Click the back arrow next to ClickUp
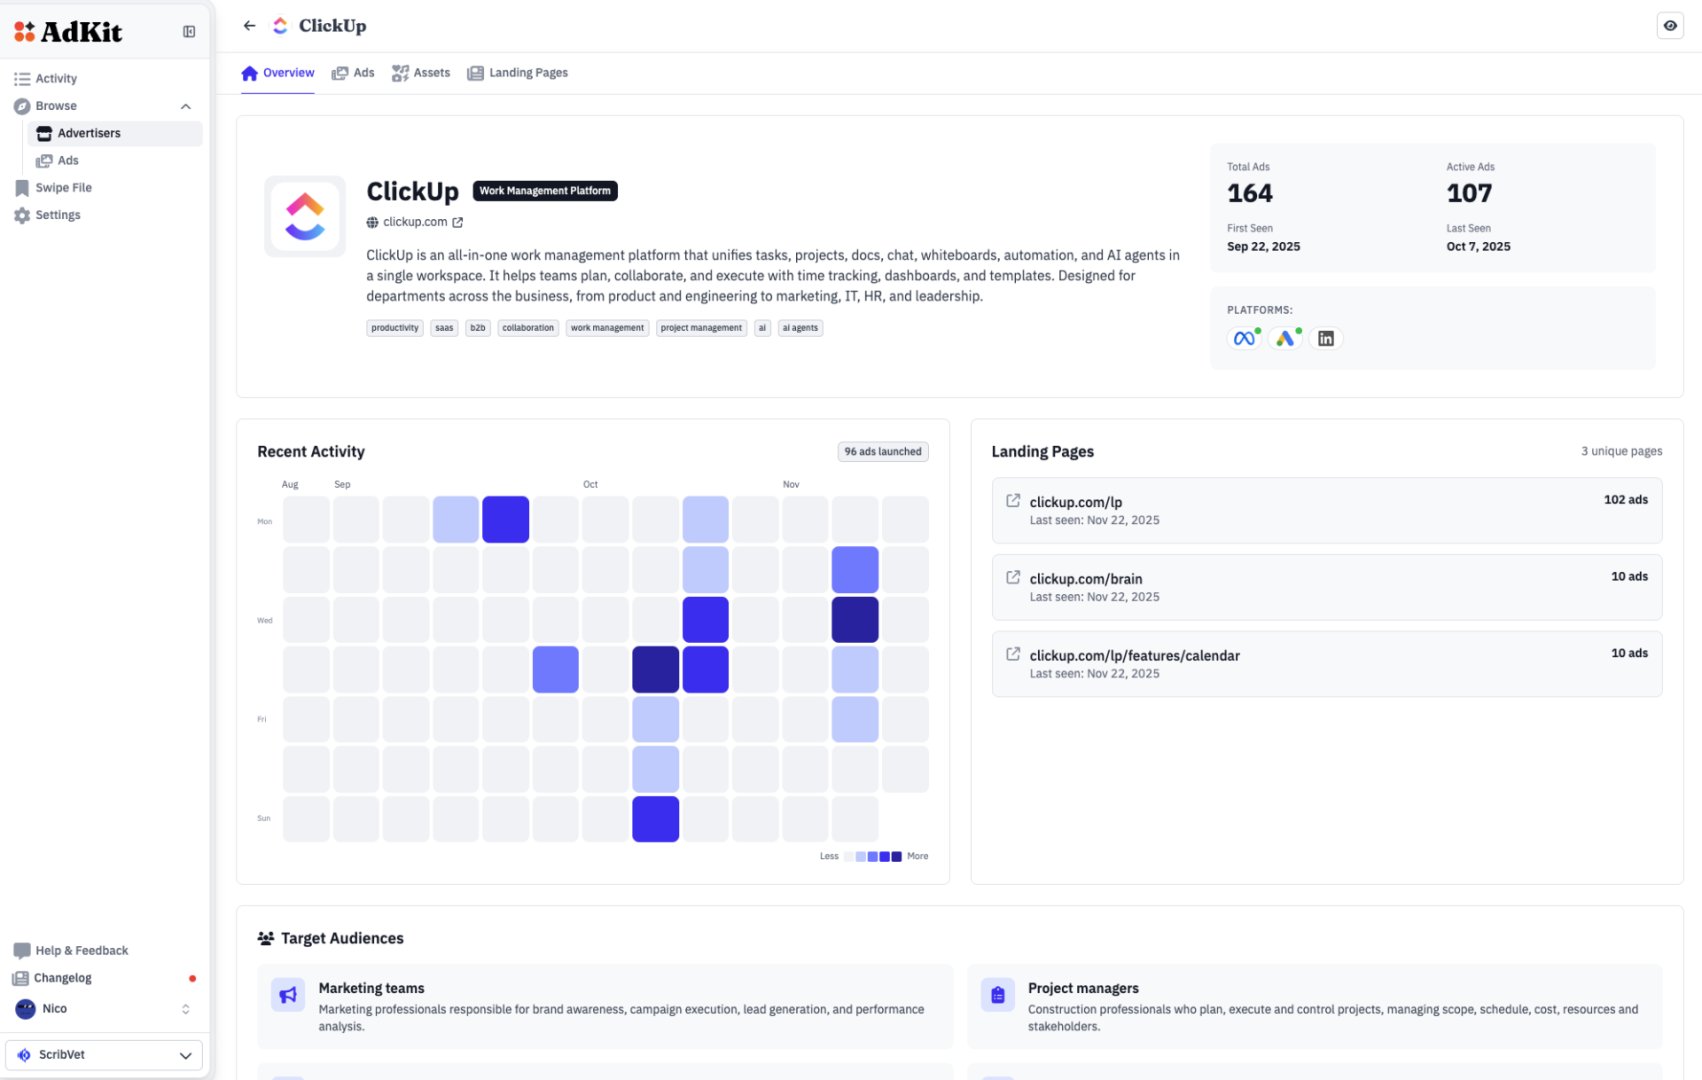This screenshot has width=1702, height=1080. pyautogui.click(x=249, y=25)
